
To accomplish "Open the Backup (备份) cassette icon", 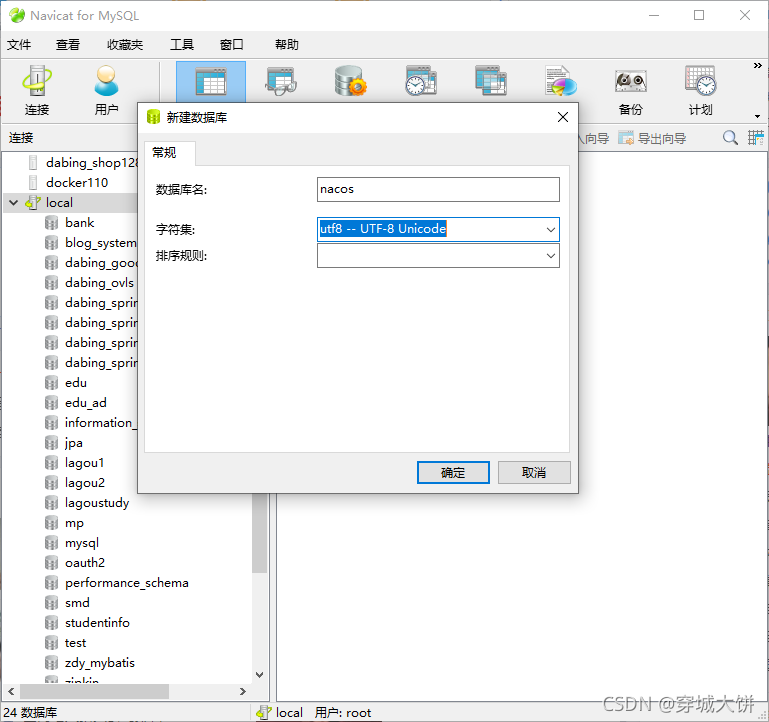I will 631,91.
